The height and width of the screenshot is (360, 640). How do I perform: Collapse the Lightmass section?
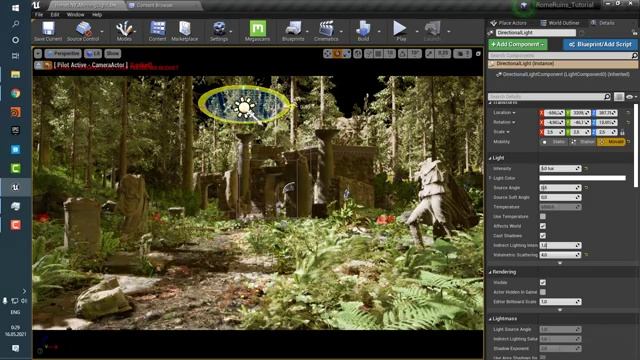(x=490, y=319)
